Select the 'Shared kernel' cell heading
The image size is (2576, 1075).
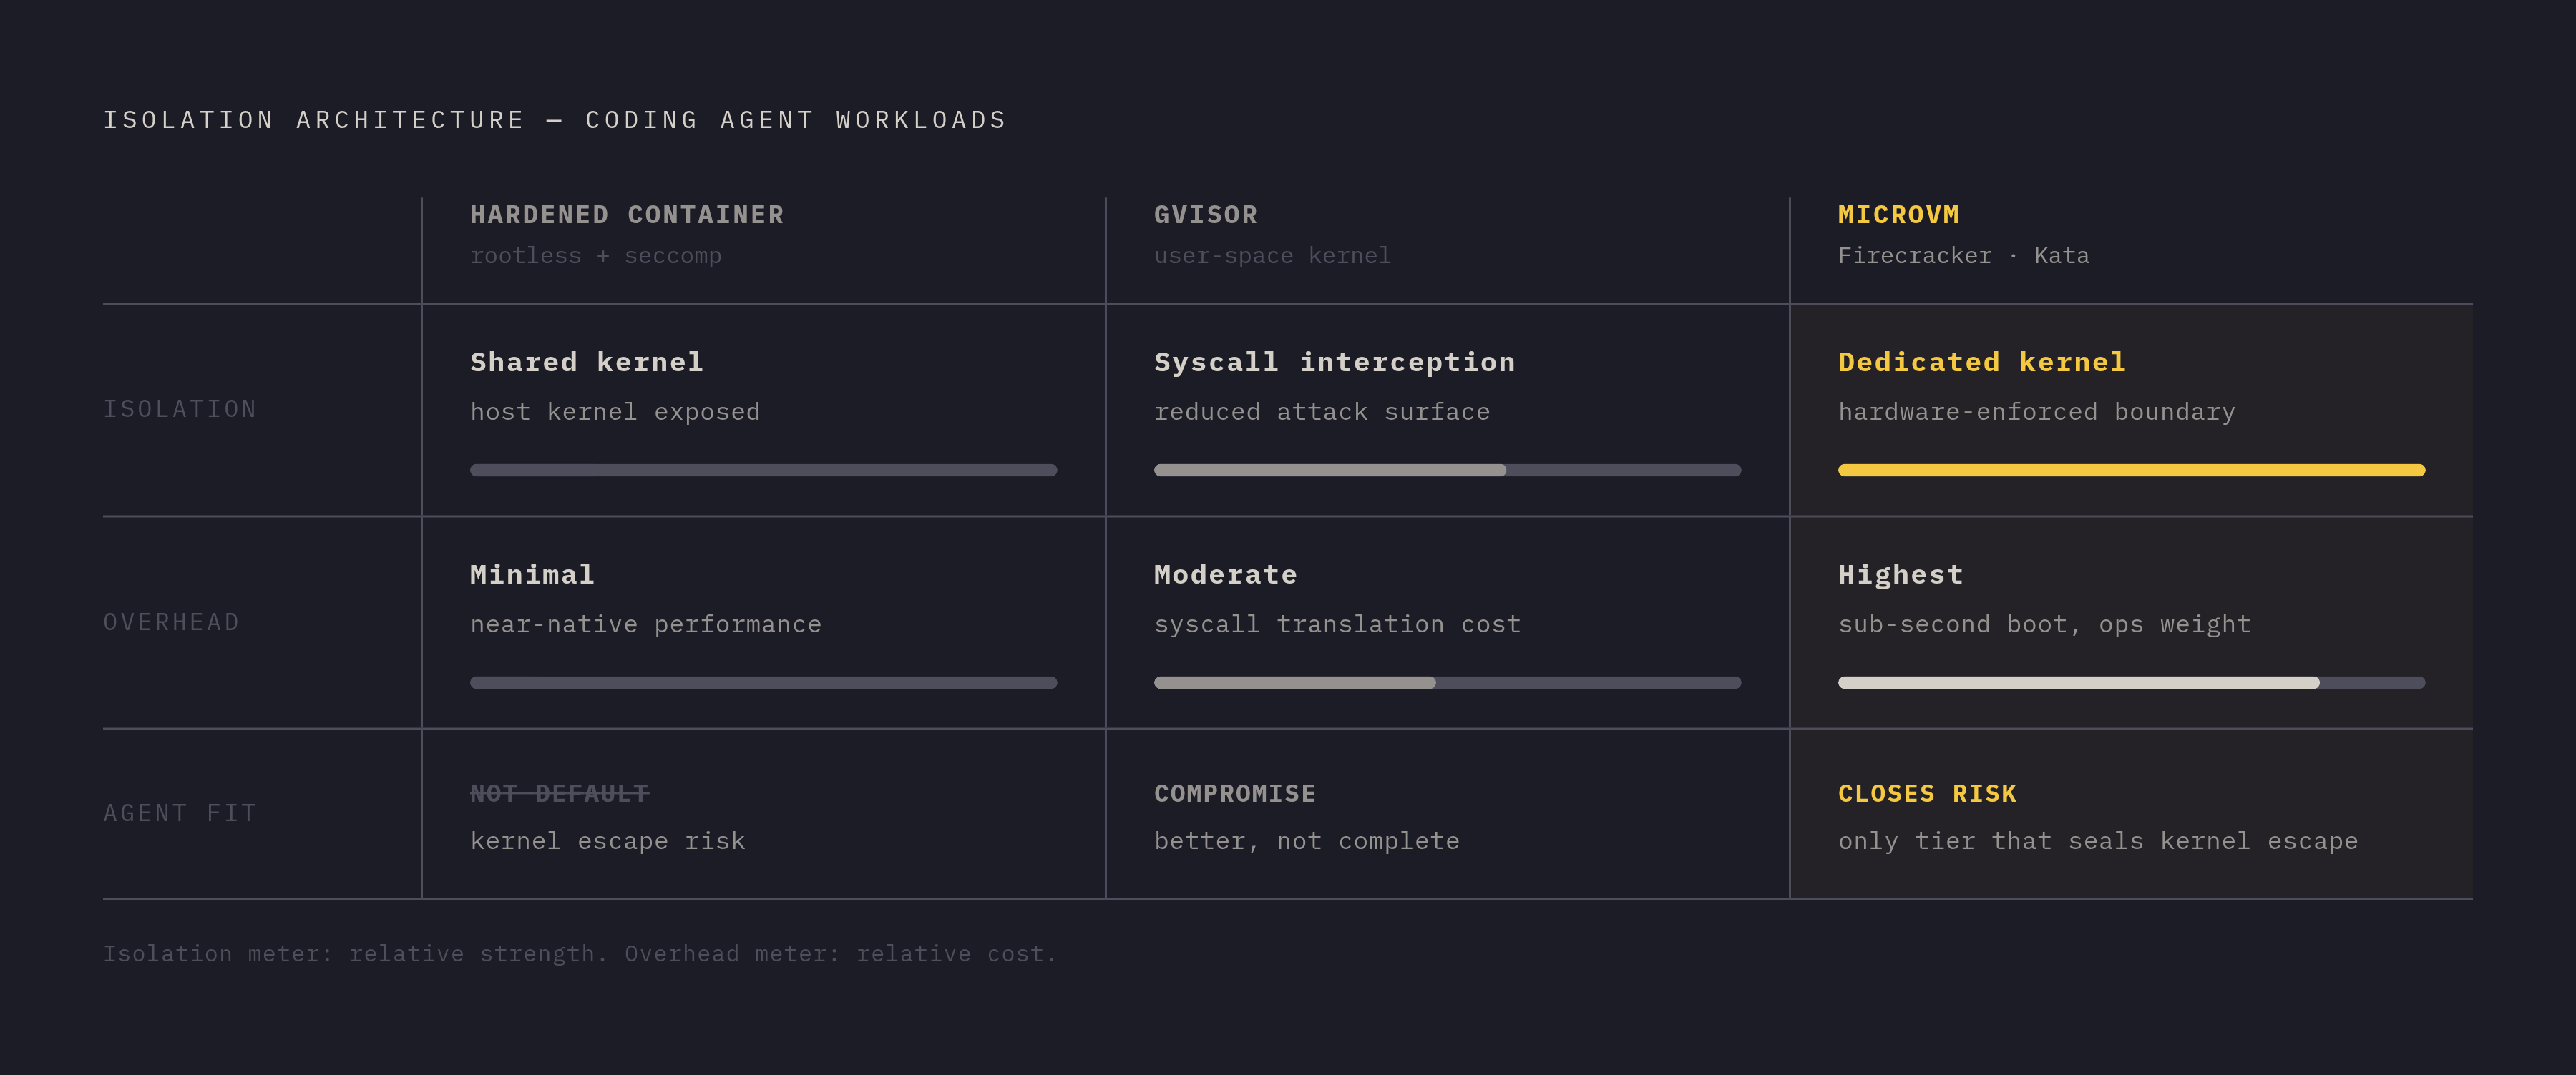(587, 362)
